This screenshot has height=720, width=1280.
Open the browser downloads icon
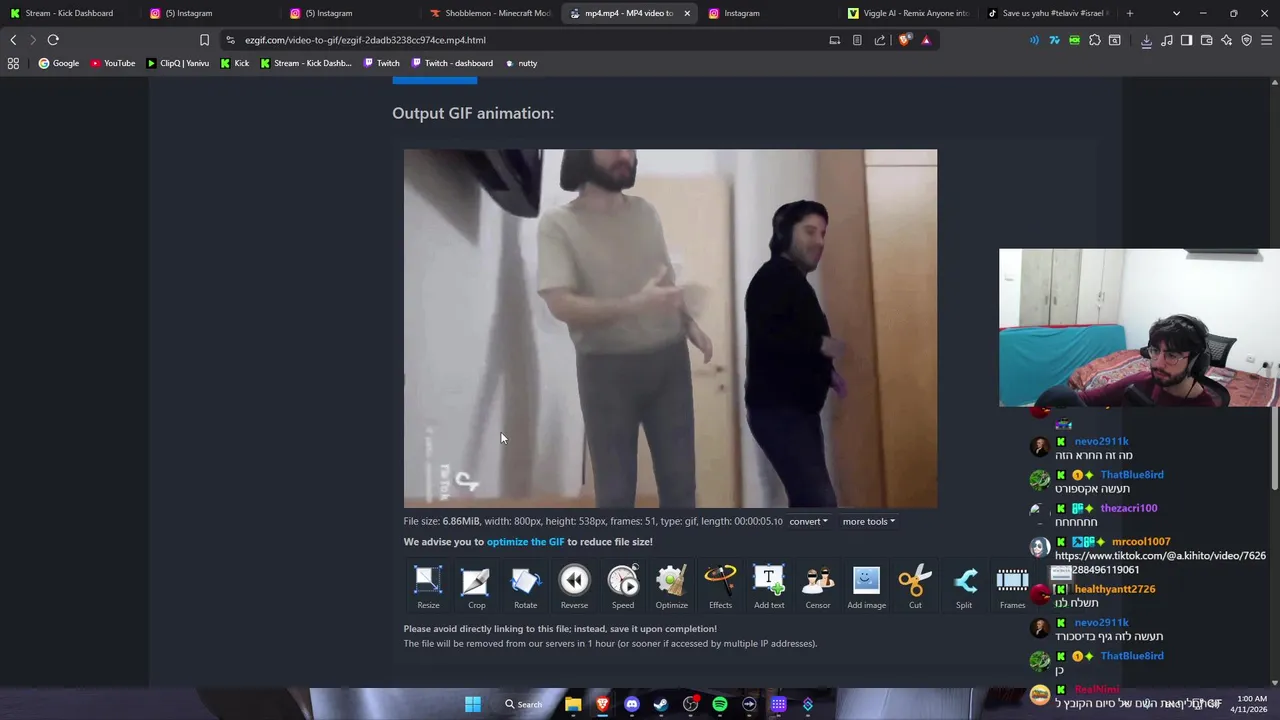(x=1146, y=40)
